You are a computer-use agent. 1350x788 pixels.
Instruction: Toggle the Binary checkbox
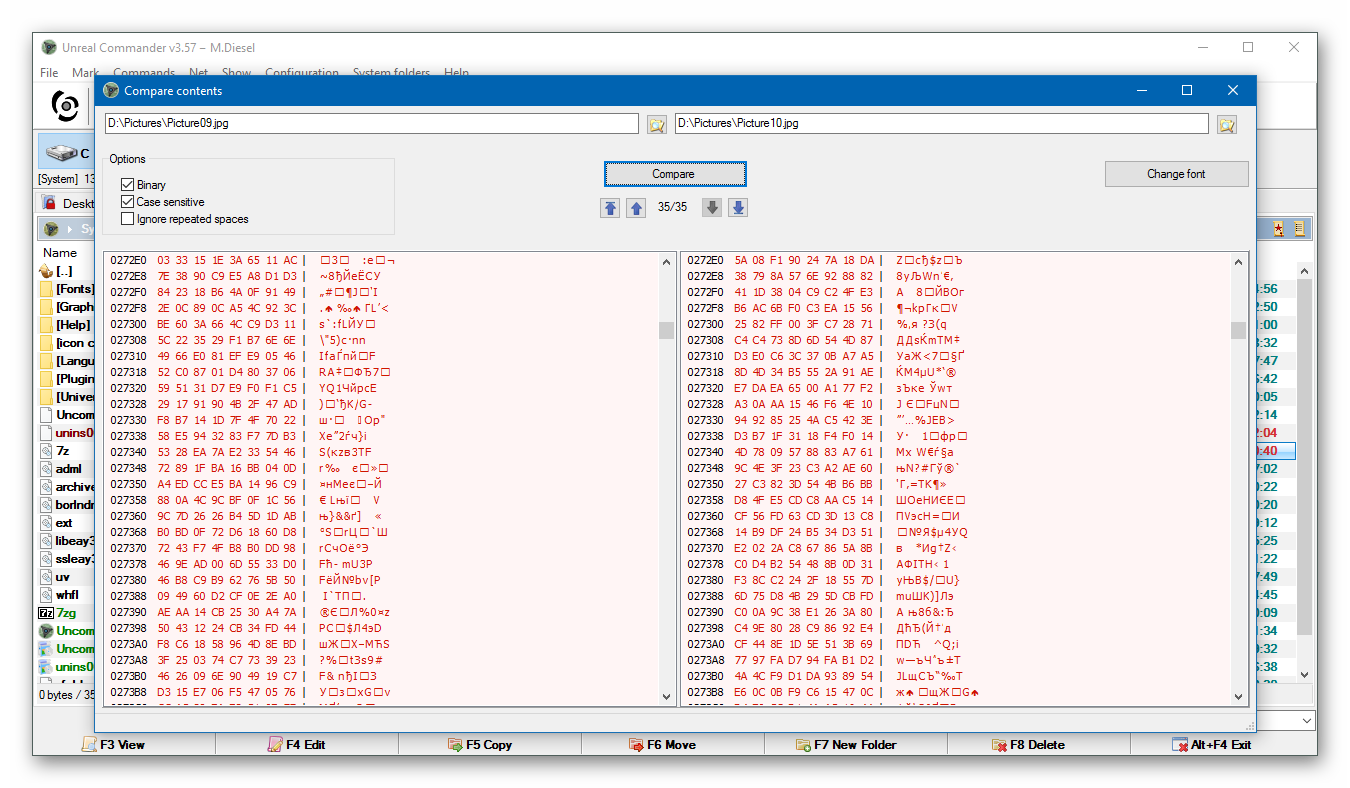(x=127, y=185)
